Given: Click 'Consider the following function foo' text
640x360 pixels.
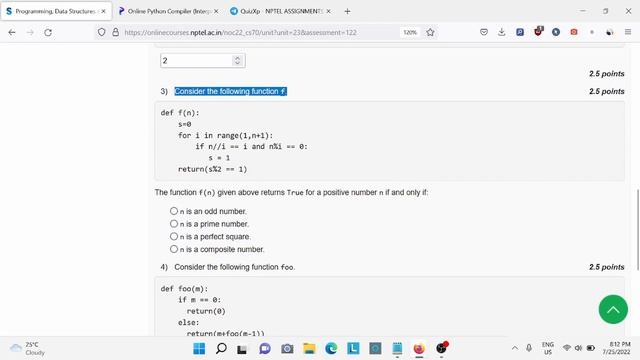Looking at the screenshot, I should (234, 267).
